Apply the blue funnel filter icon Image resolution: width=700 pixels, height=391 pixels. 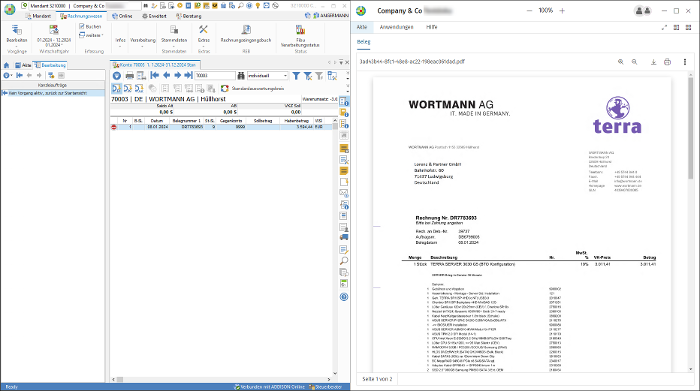pyautogui.click(x=296, y=76)
